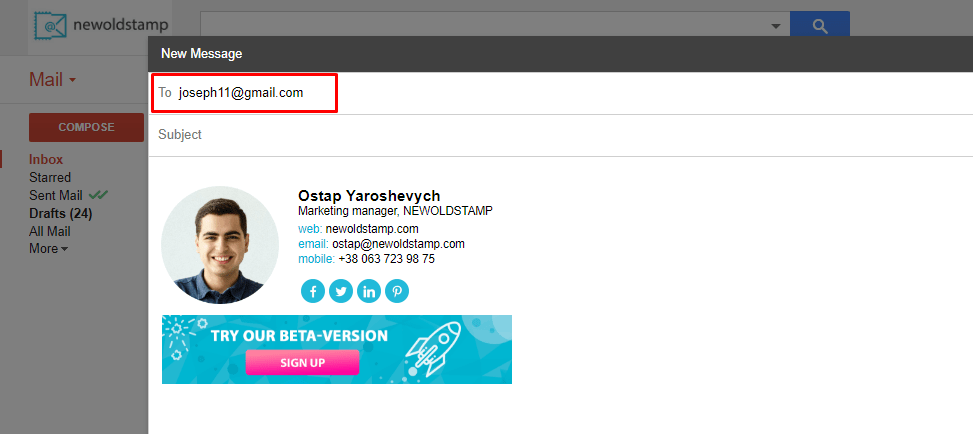Click the Facebook icon in signature
The width and height of the screenshot is (973, 434).
coord(313,291)
